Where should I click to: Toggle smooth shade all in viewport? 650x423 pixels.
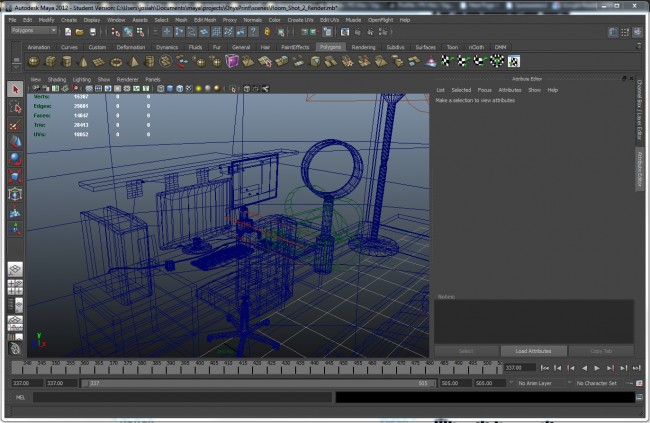pos(170,88)
